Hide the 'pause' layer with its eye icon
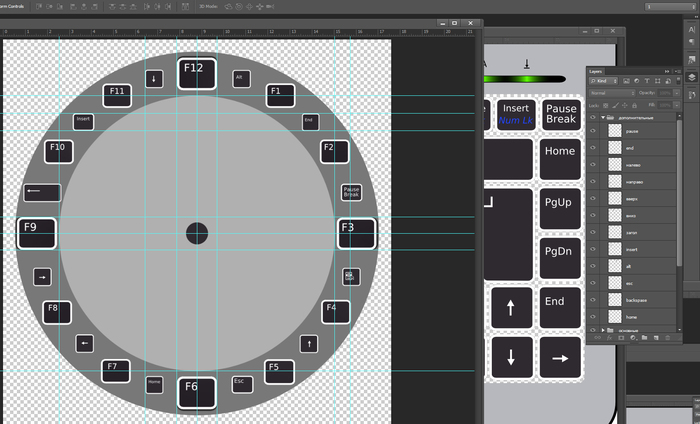The height and width of the screenshot is (424, 700). 594,131
